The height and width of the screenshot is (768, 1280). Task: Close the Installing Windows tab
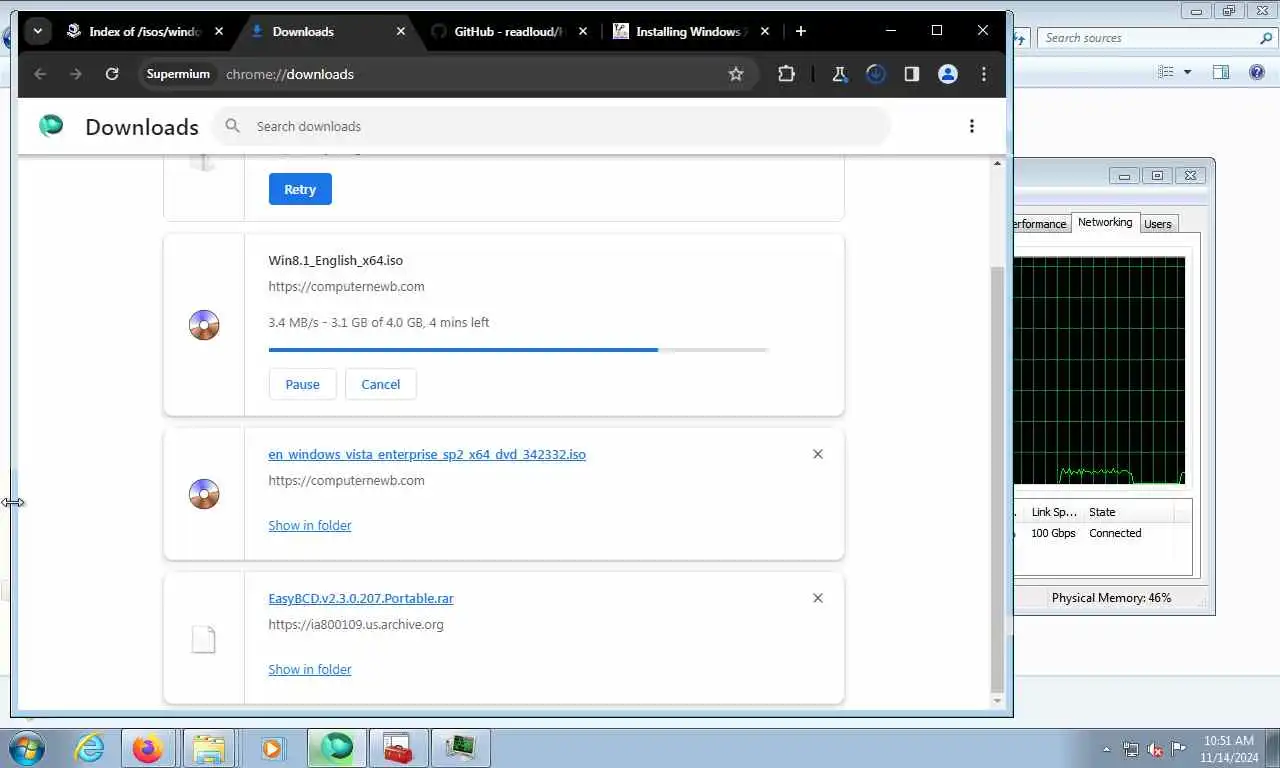pos(765,31)
